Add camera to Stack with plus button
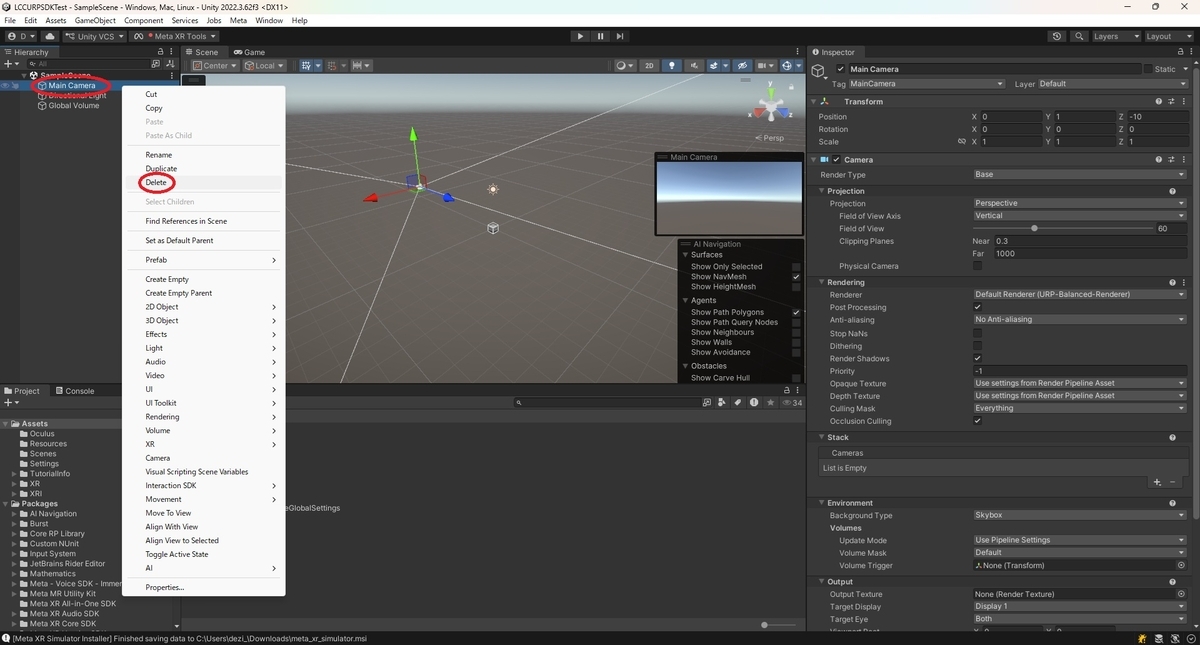The width and height of the screenshot is (1200, 645). point(1157,482)
